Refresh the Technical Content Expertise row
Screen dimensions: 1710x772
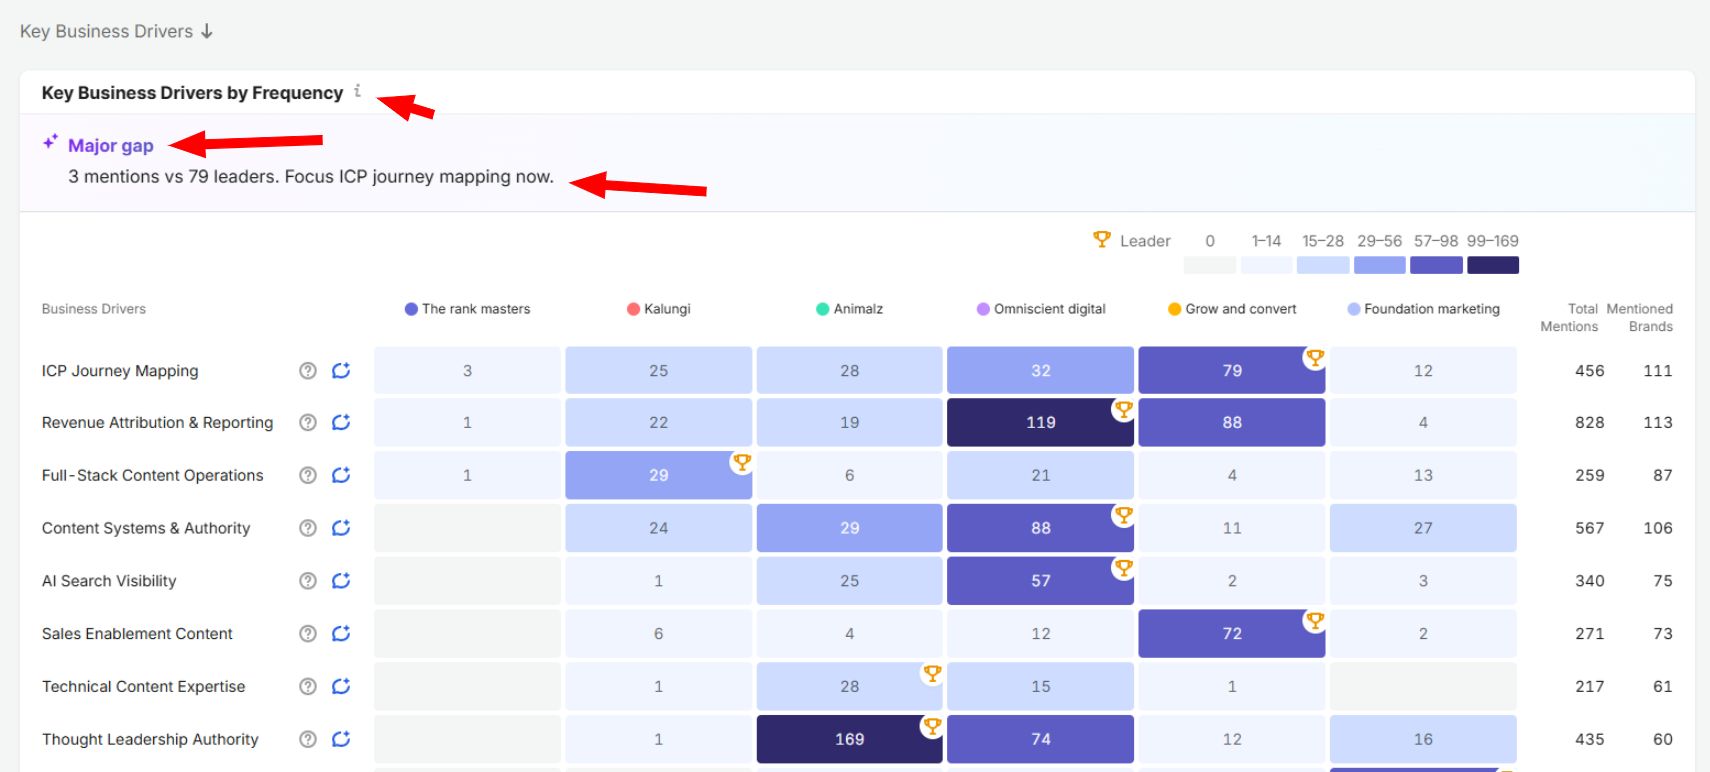(x=341, y=687)
